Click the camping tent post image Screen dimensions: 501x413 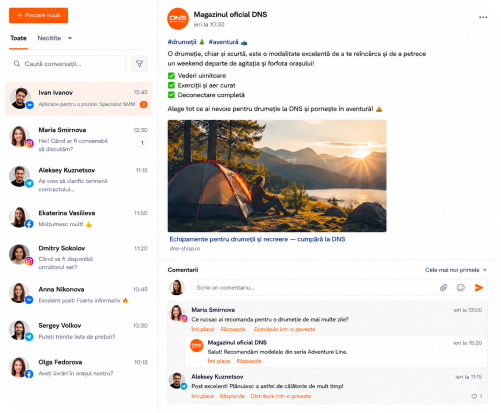(x=277, y=176)
